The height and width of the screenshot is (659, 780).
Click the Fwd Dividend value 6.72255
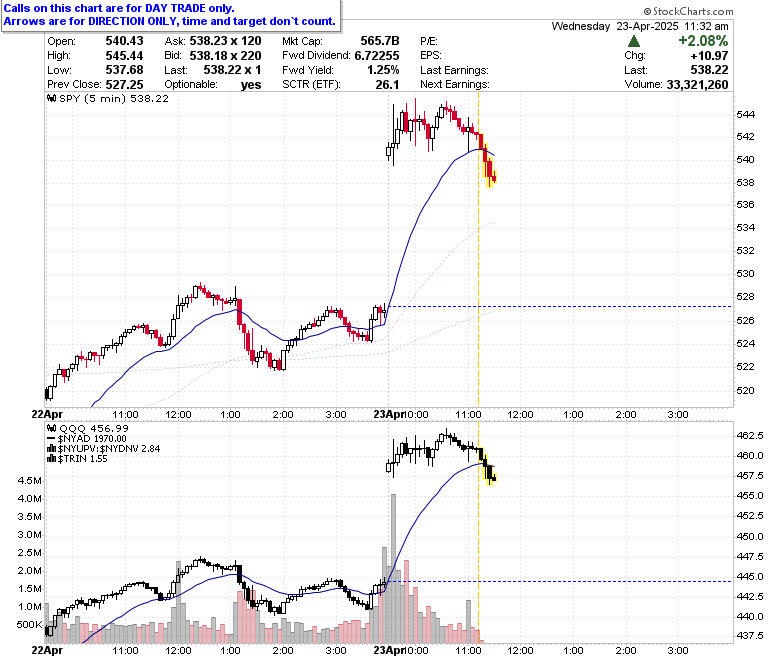[x=377, y=56]
